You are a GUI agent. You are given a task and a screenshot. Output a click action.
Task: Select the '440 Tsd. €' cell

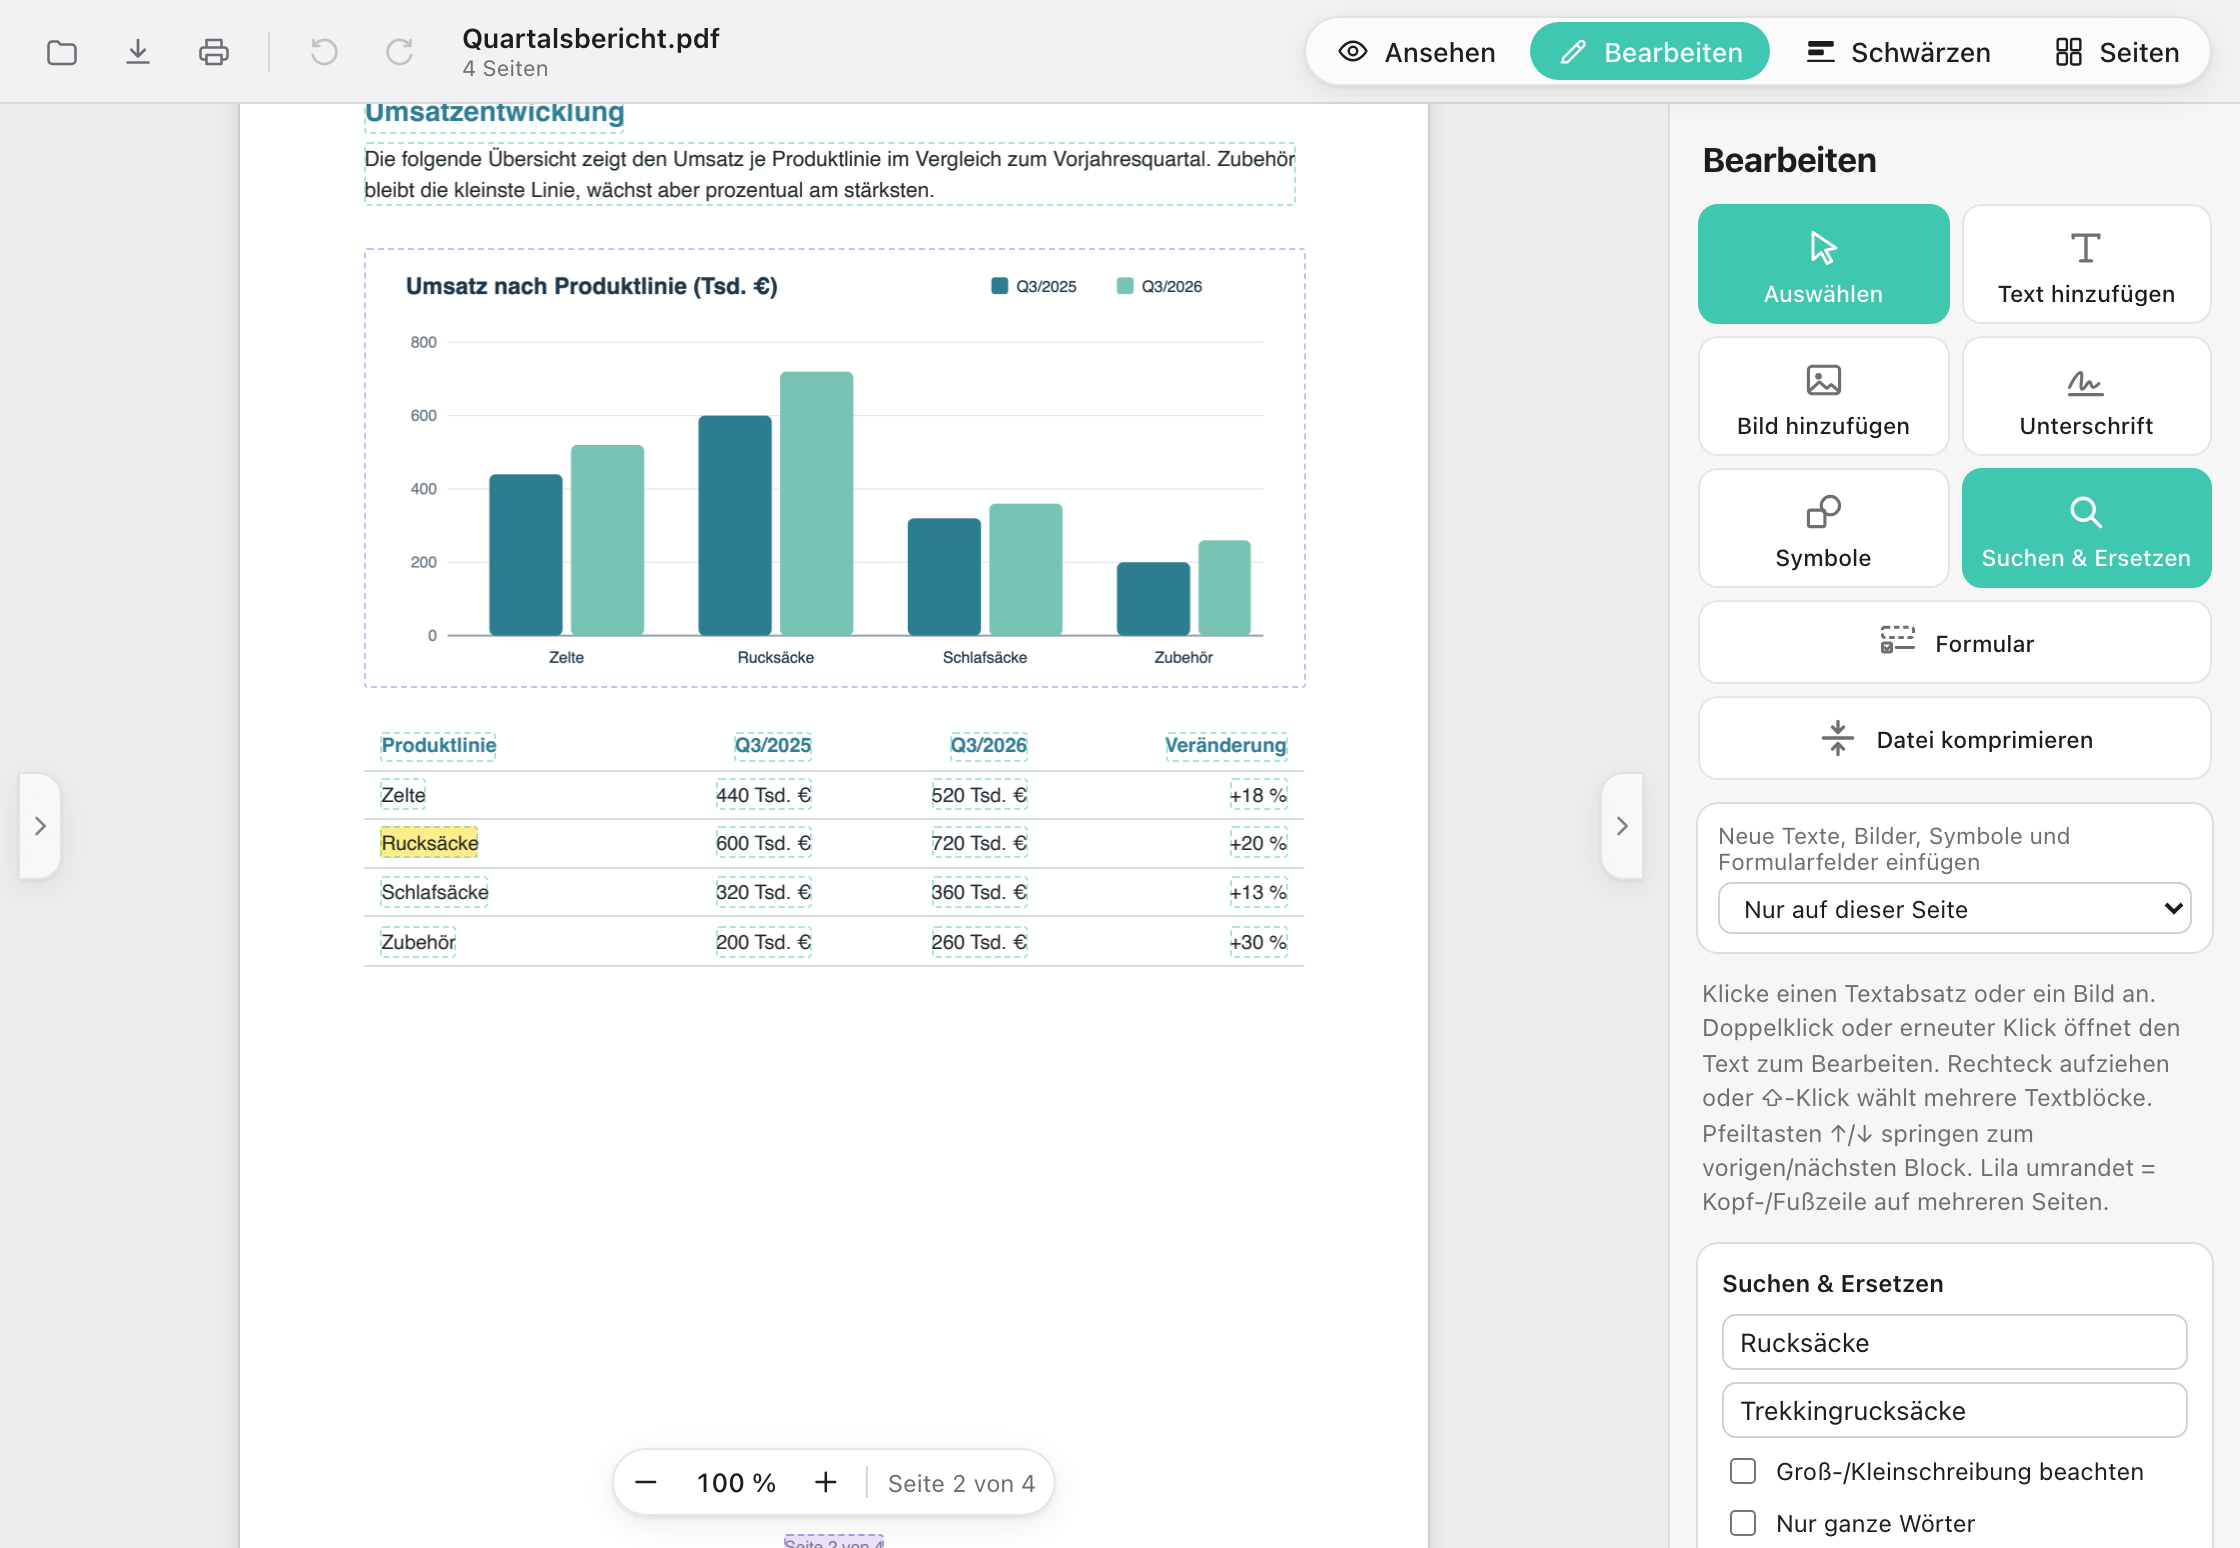point(763,795)
